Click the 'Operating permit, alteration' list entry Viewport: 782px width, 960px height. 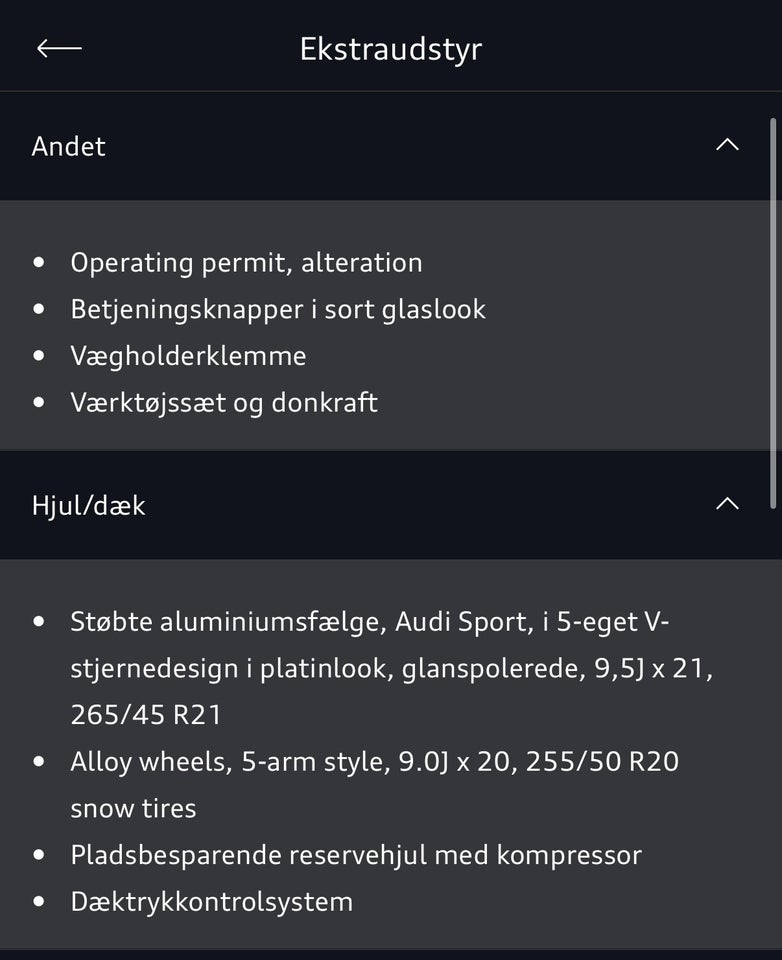tap(246, 262)
